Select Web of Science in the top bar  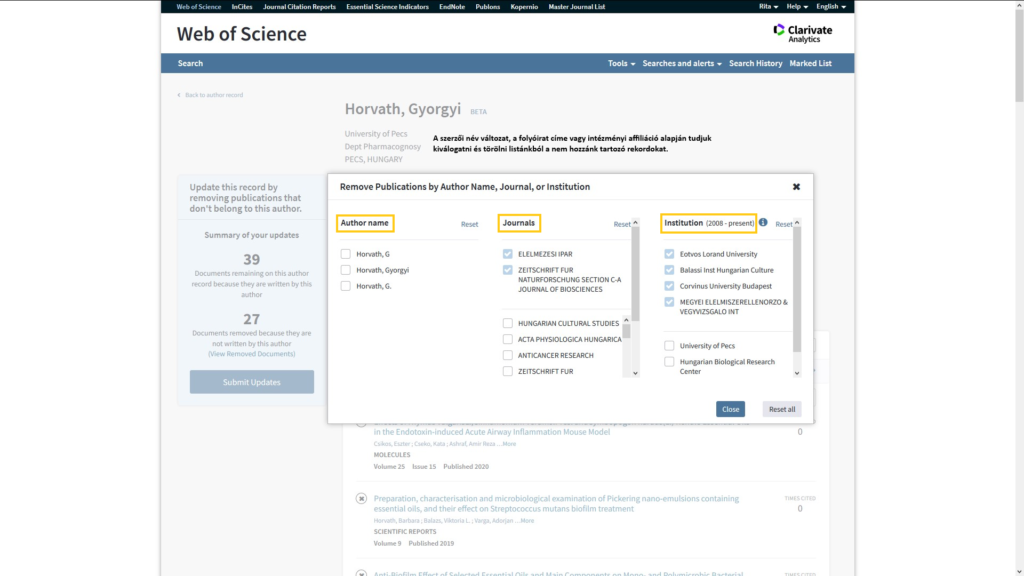[x=199, y=7]
